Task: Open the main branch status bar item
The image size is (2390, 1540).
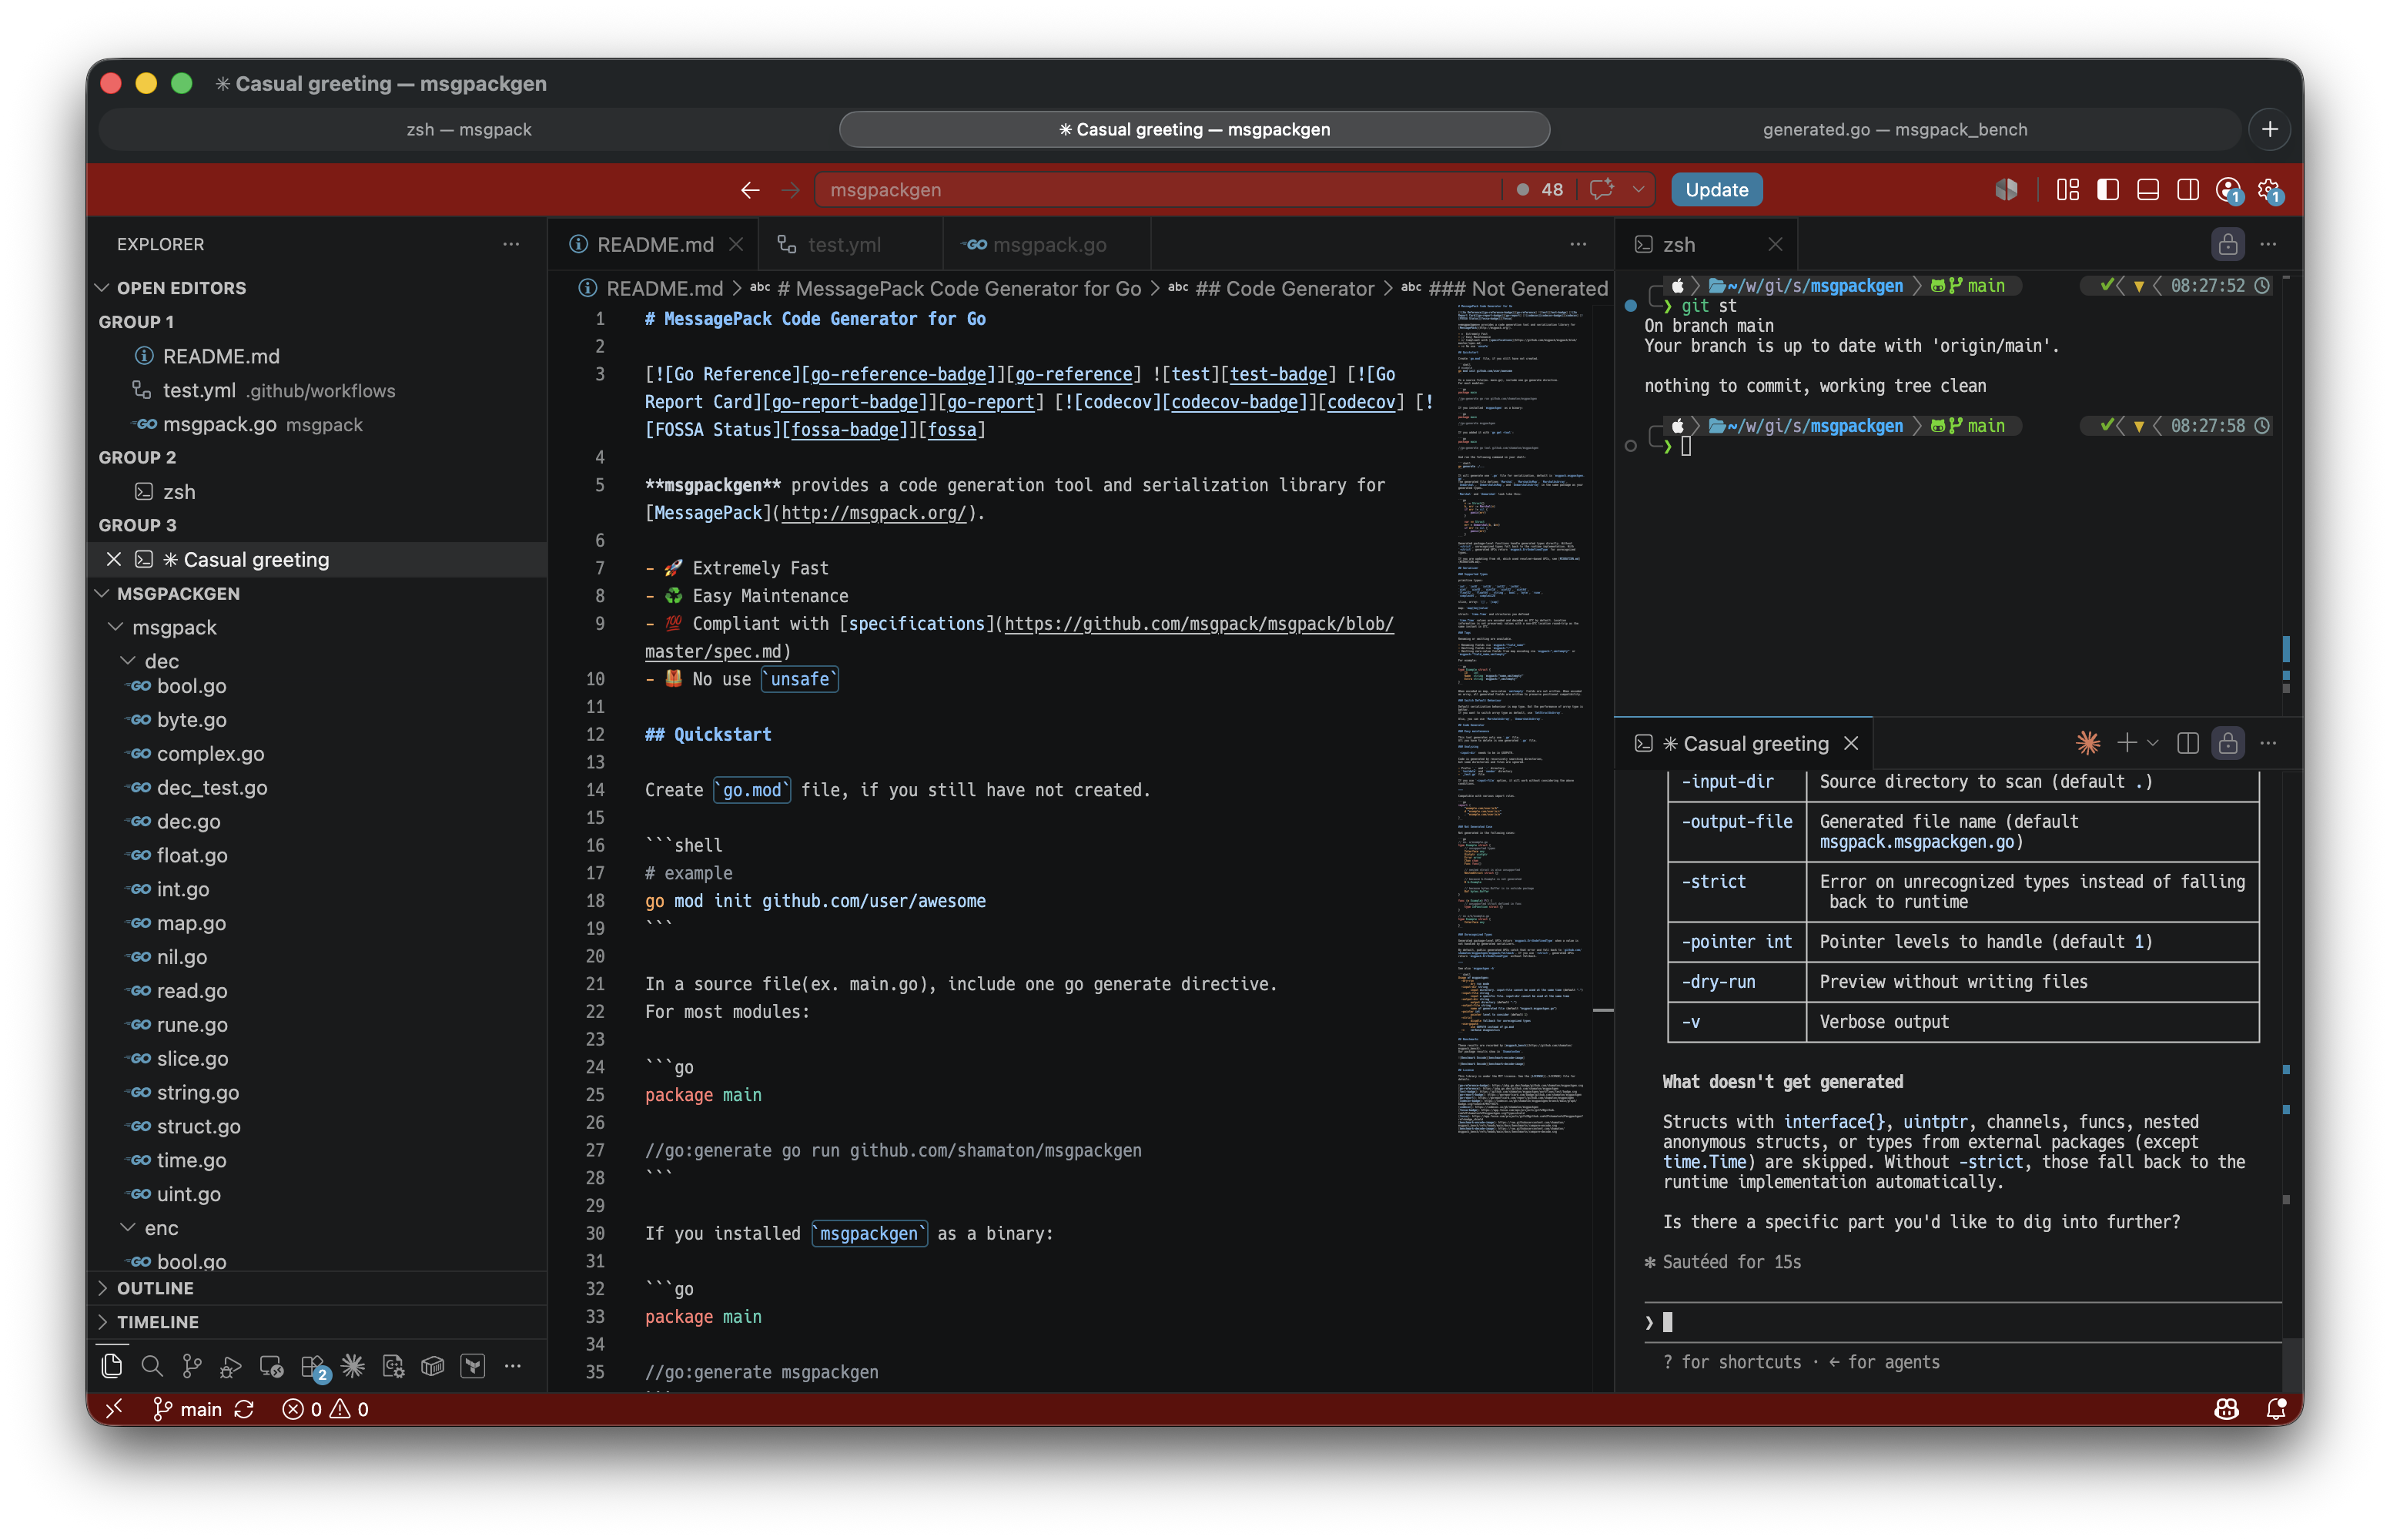Action: (187, 1409)
